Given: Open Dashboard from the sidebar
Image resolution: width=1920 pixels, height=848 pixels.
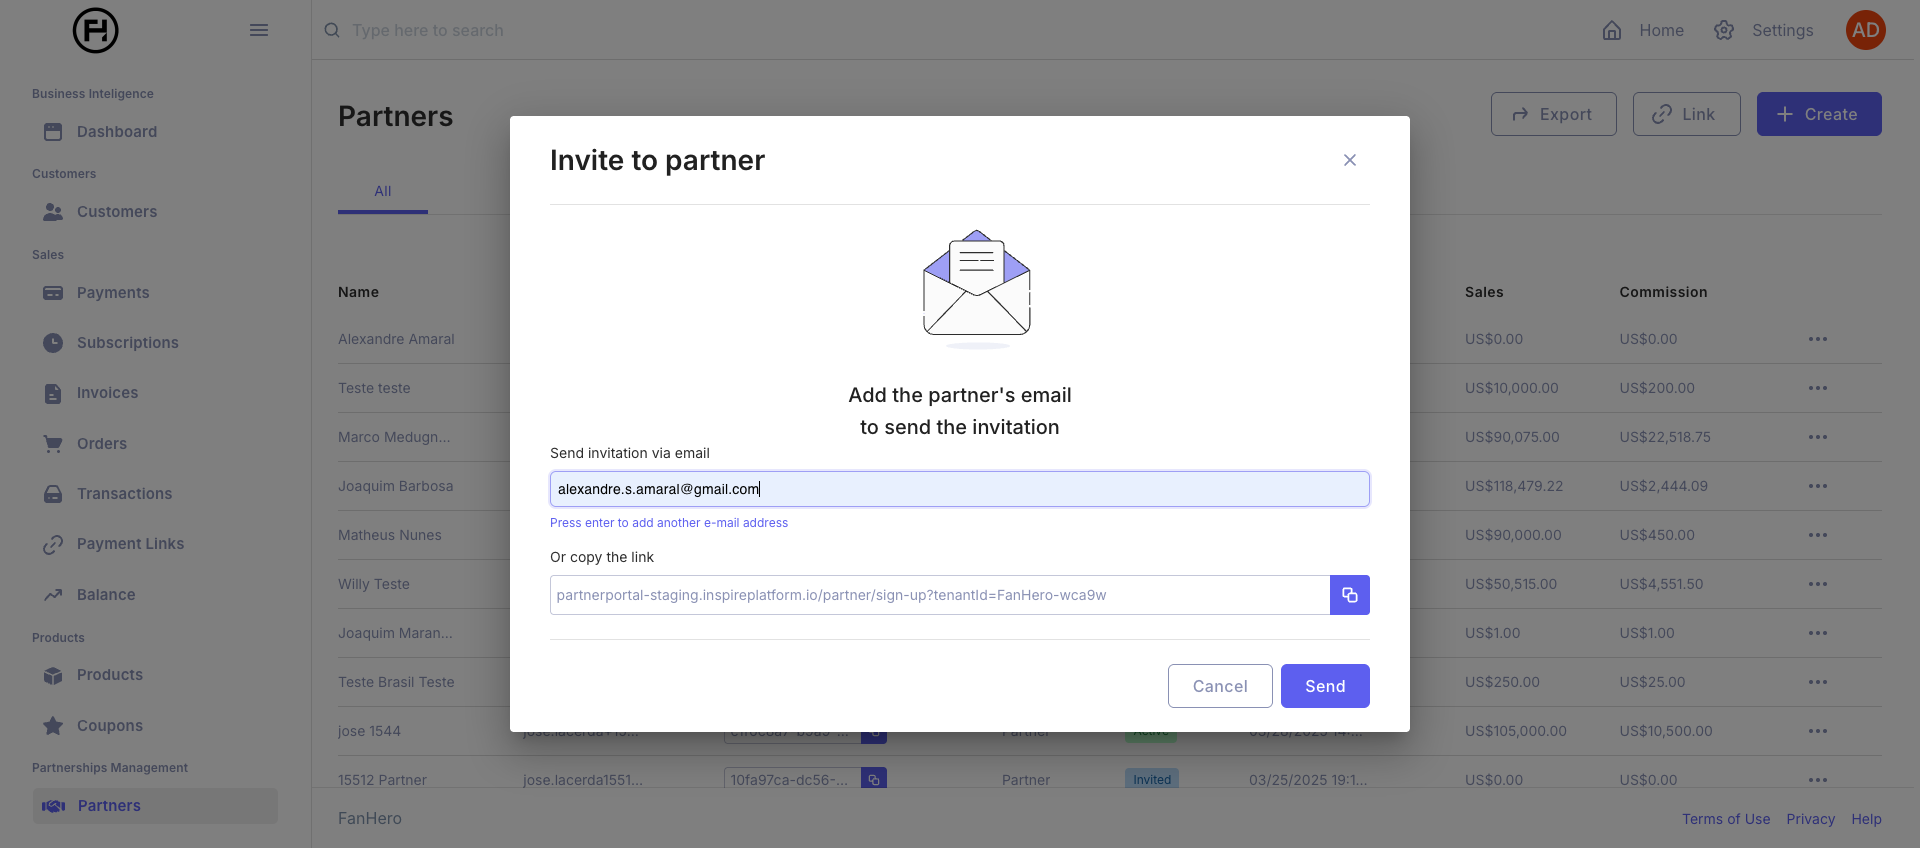Looking at the screenshot, I should click(117, 132).
